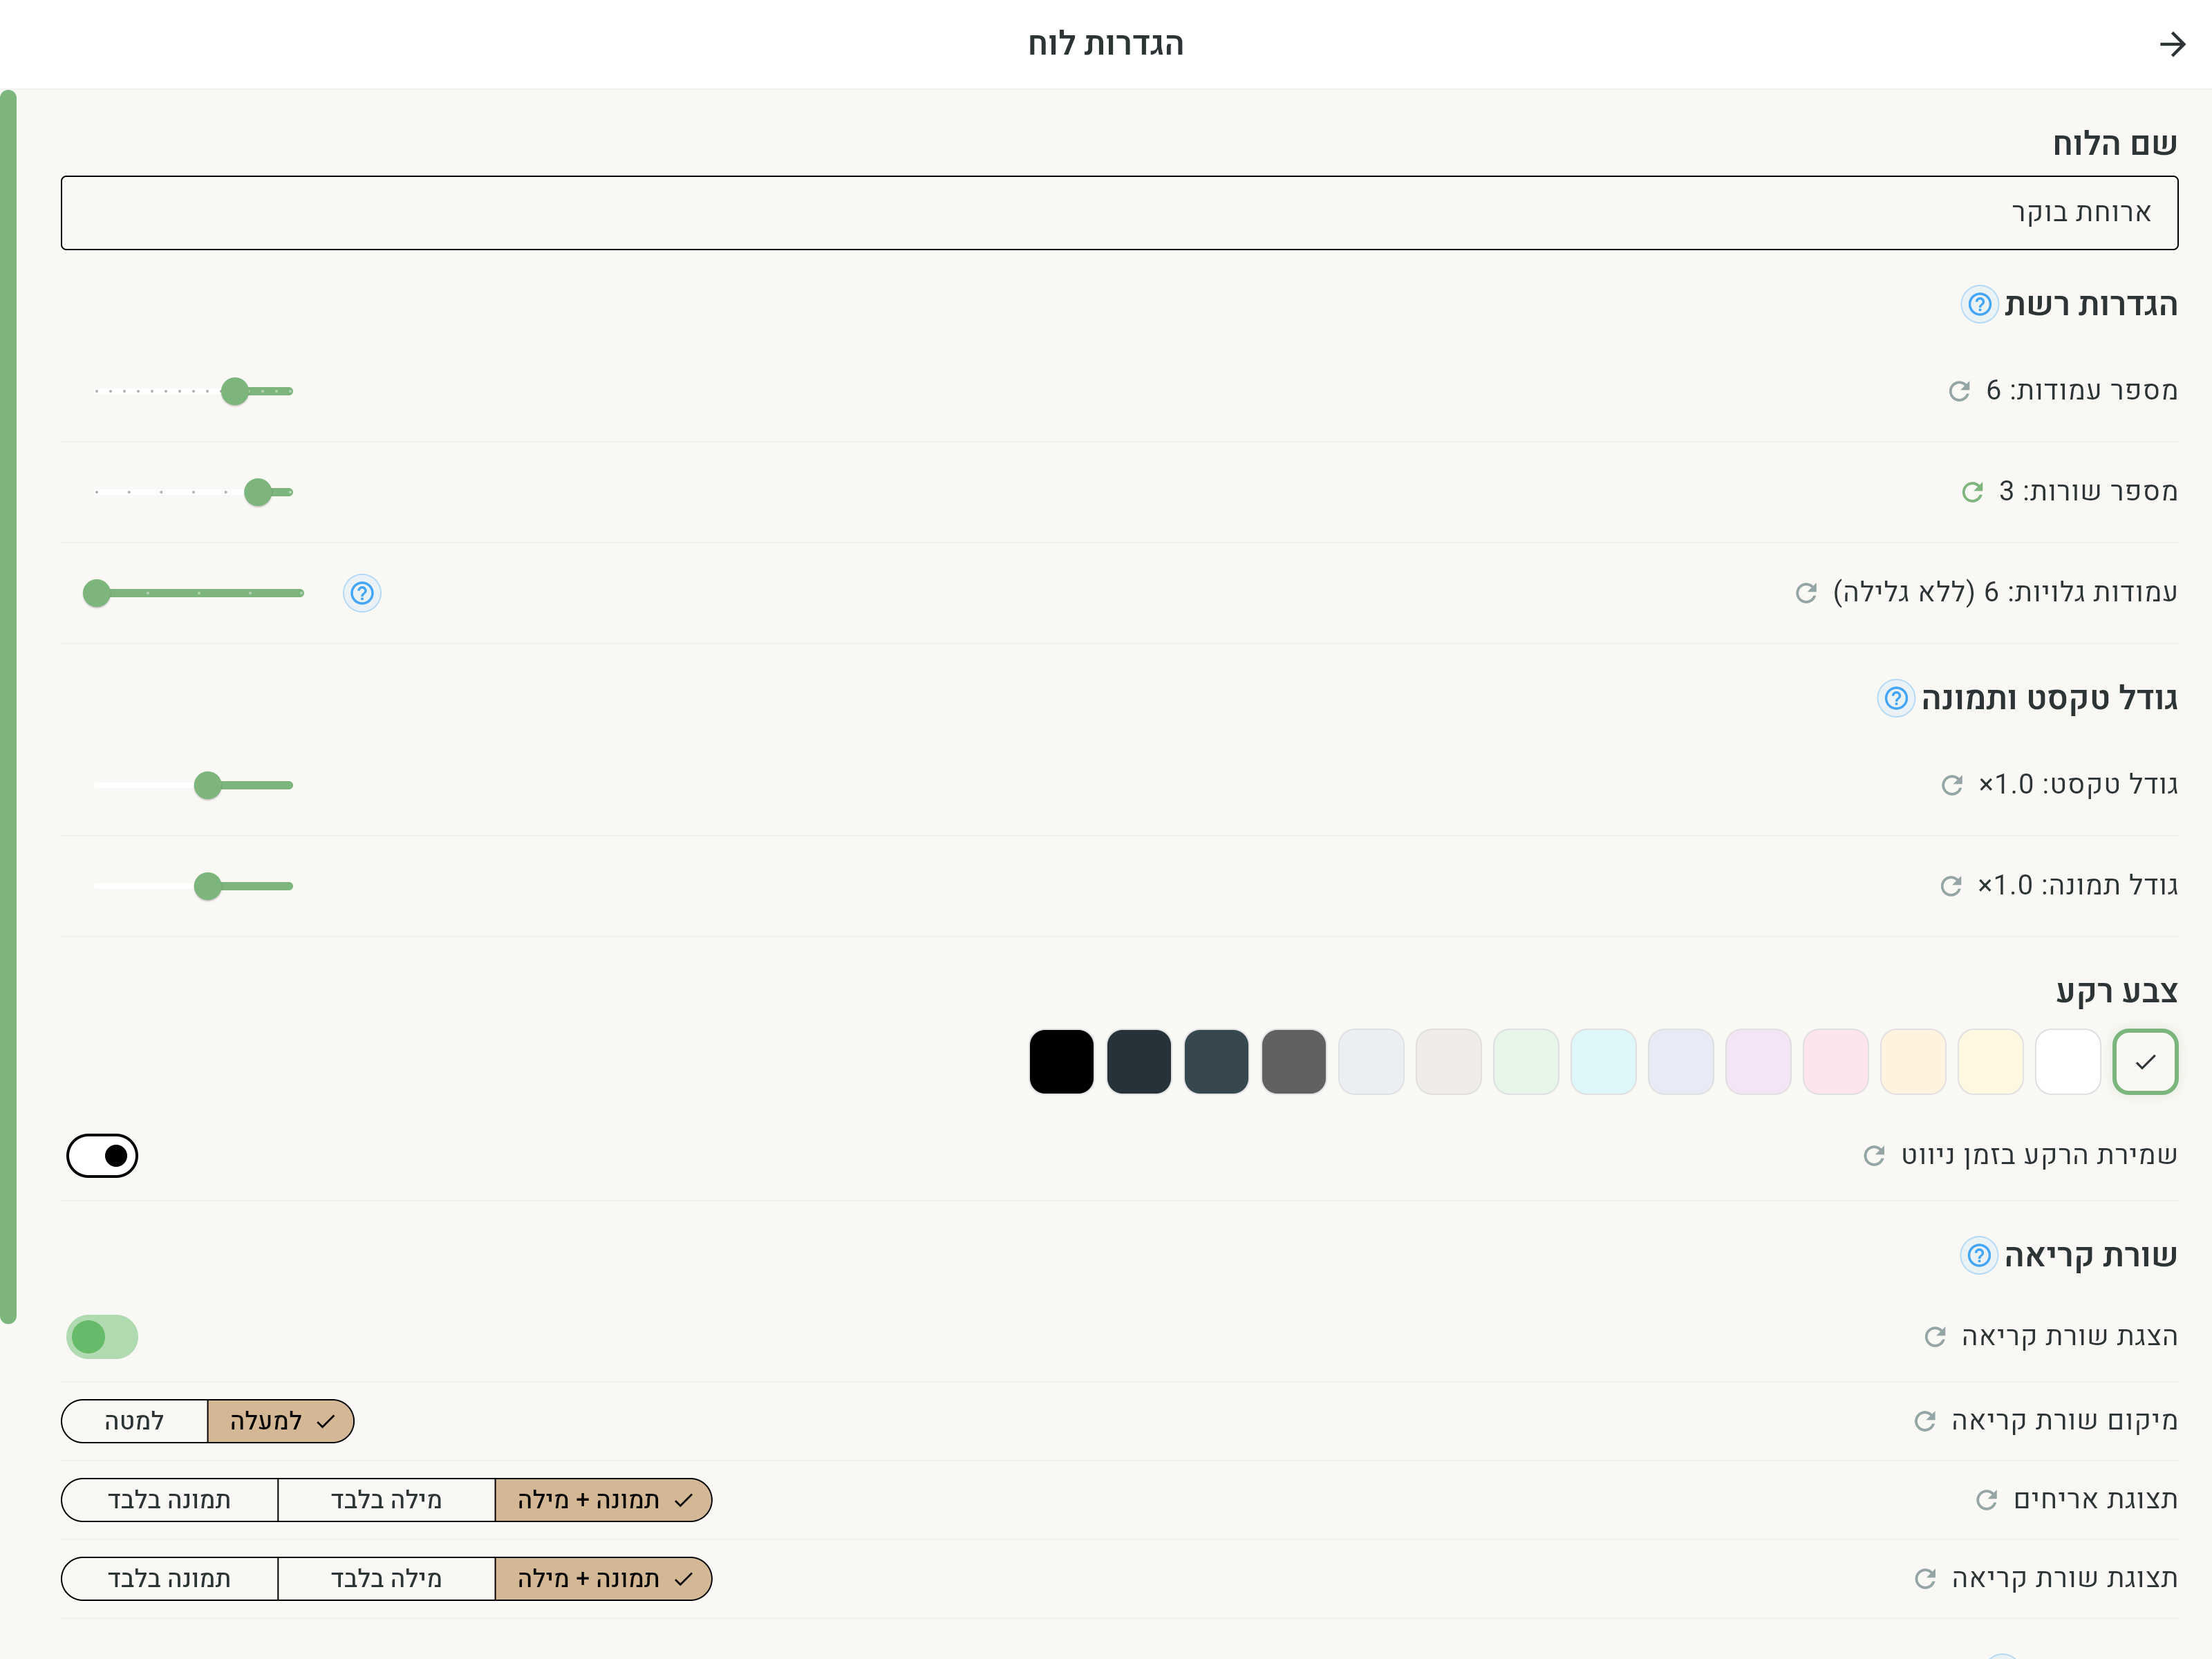Reset the מיקום שורת קריאה setting
The width and height of the screenshot is (2212, 1659).
(1925, 1421)
